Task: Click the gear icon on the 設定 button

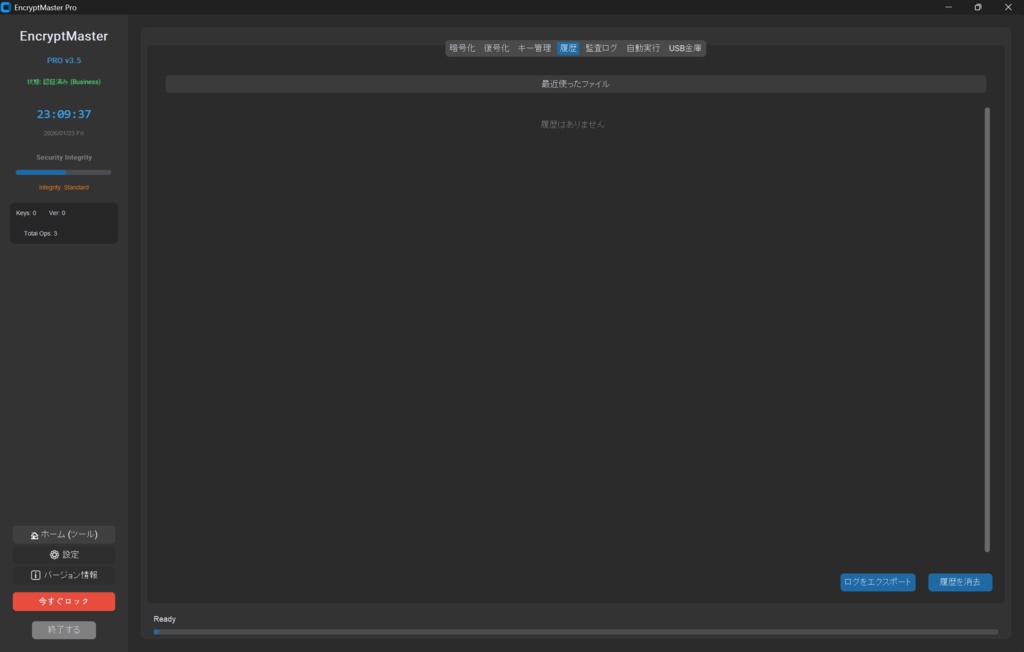Action: coord(55,554)
